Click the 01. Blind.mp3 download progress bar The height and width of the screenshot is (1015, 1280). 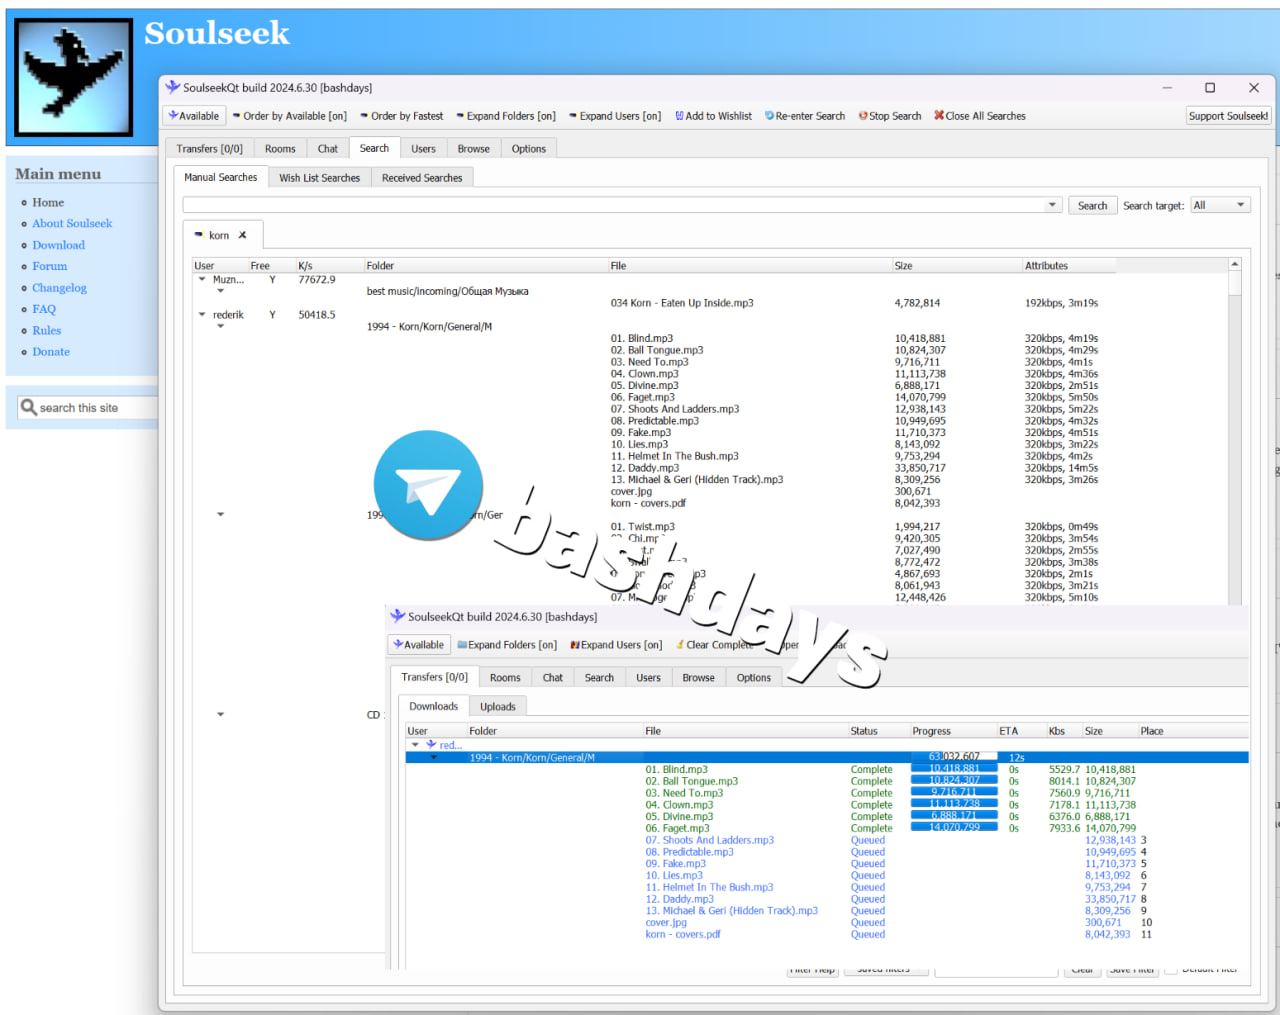coord(954,769)
